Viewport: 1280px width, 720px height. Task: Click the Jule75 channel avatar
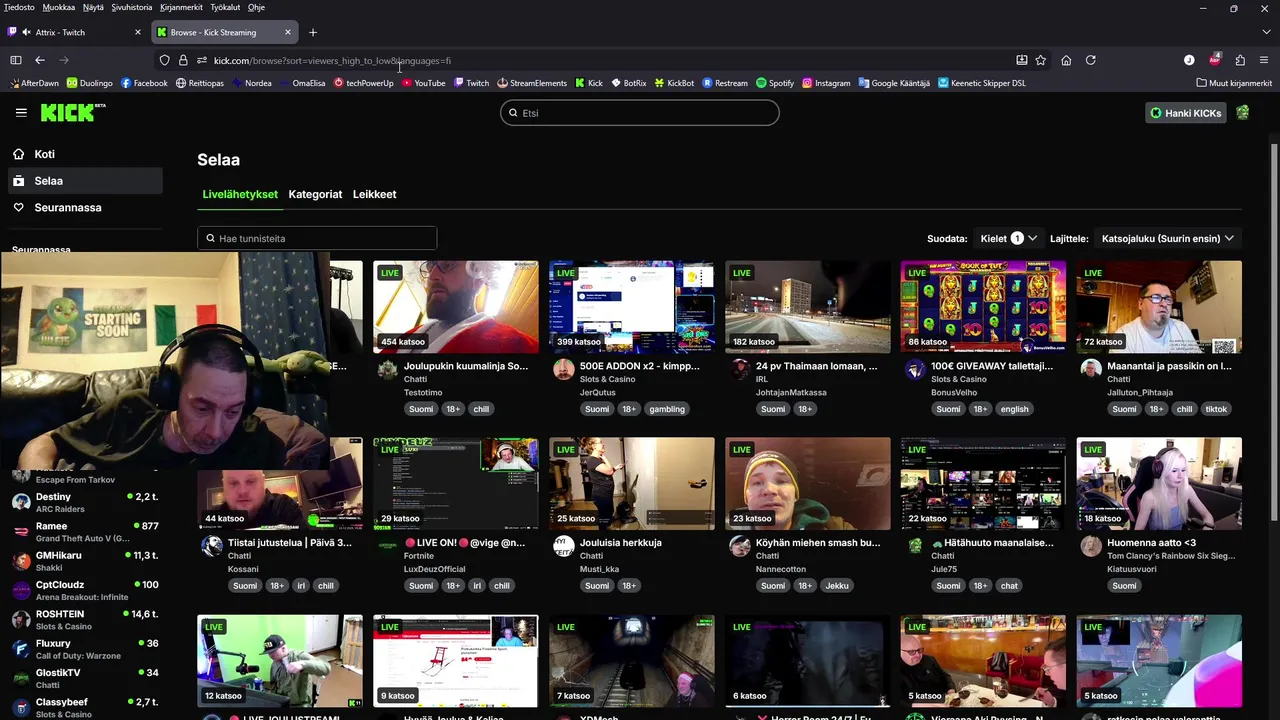[915, 545]
